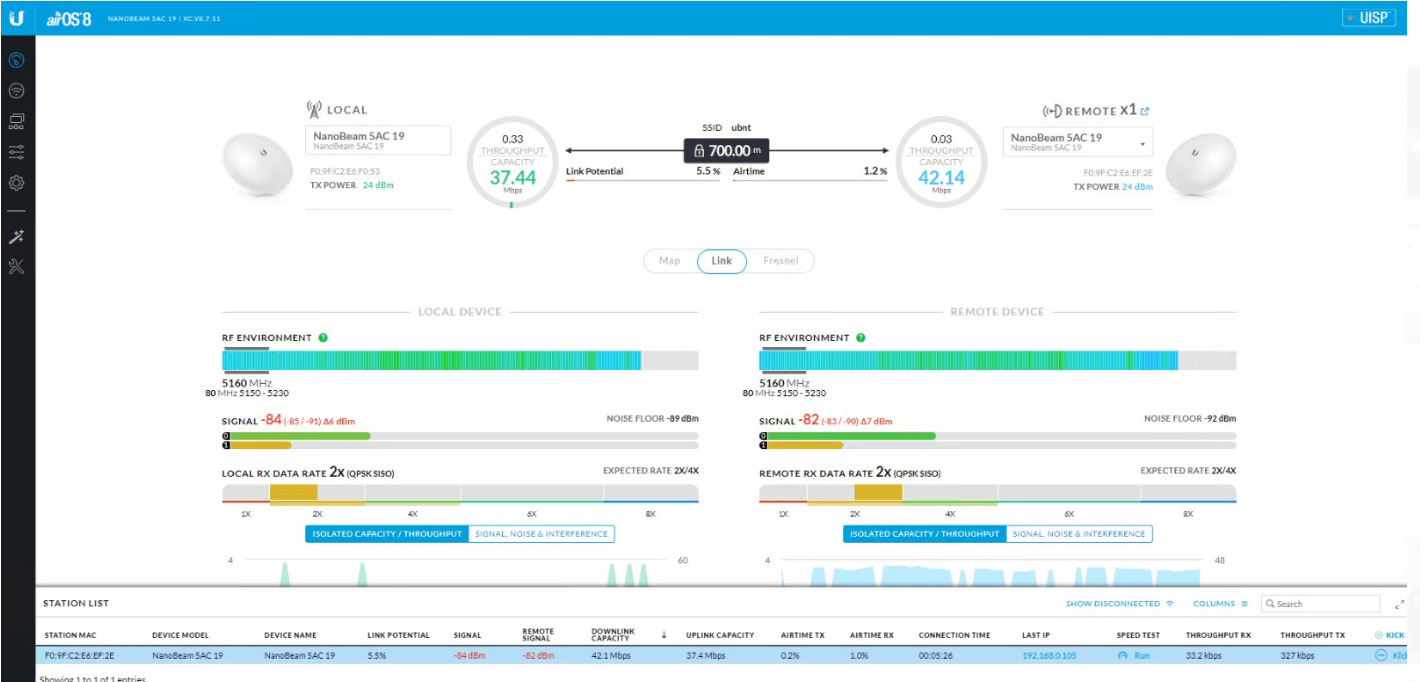This screenshot has width=1420, height=682.
Task: Sort by Downlink Capacity column arrow
Action: 664,635
